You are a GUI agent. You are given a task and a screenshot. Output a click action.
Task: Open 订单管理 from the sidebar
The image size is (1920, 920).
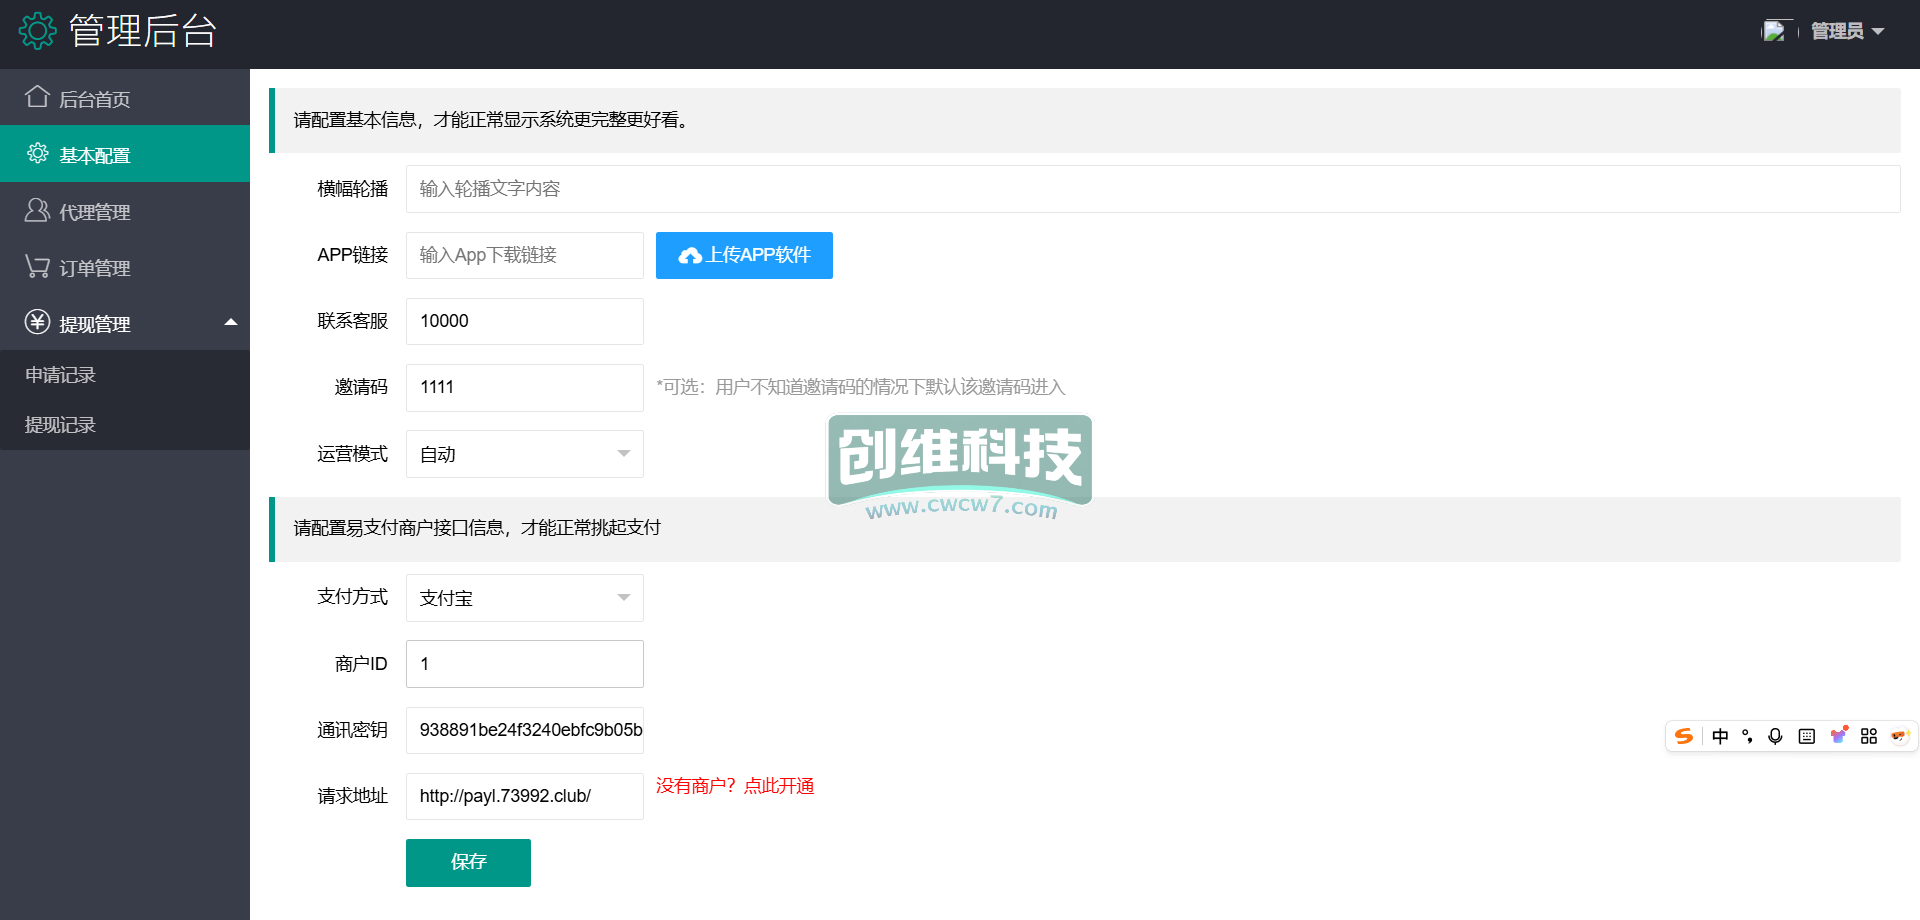95,268
